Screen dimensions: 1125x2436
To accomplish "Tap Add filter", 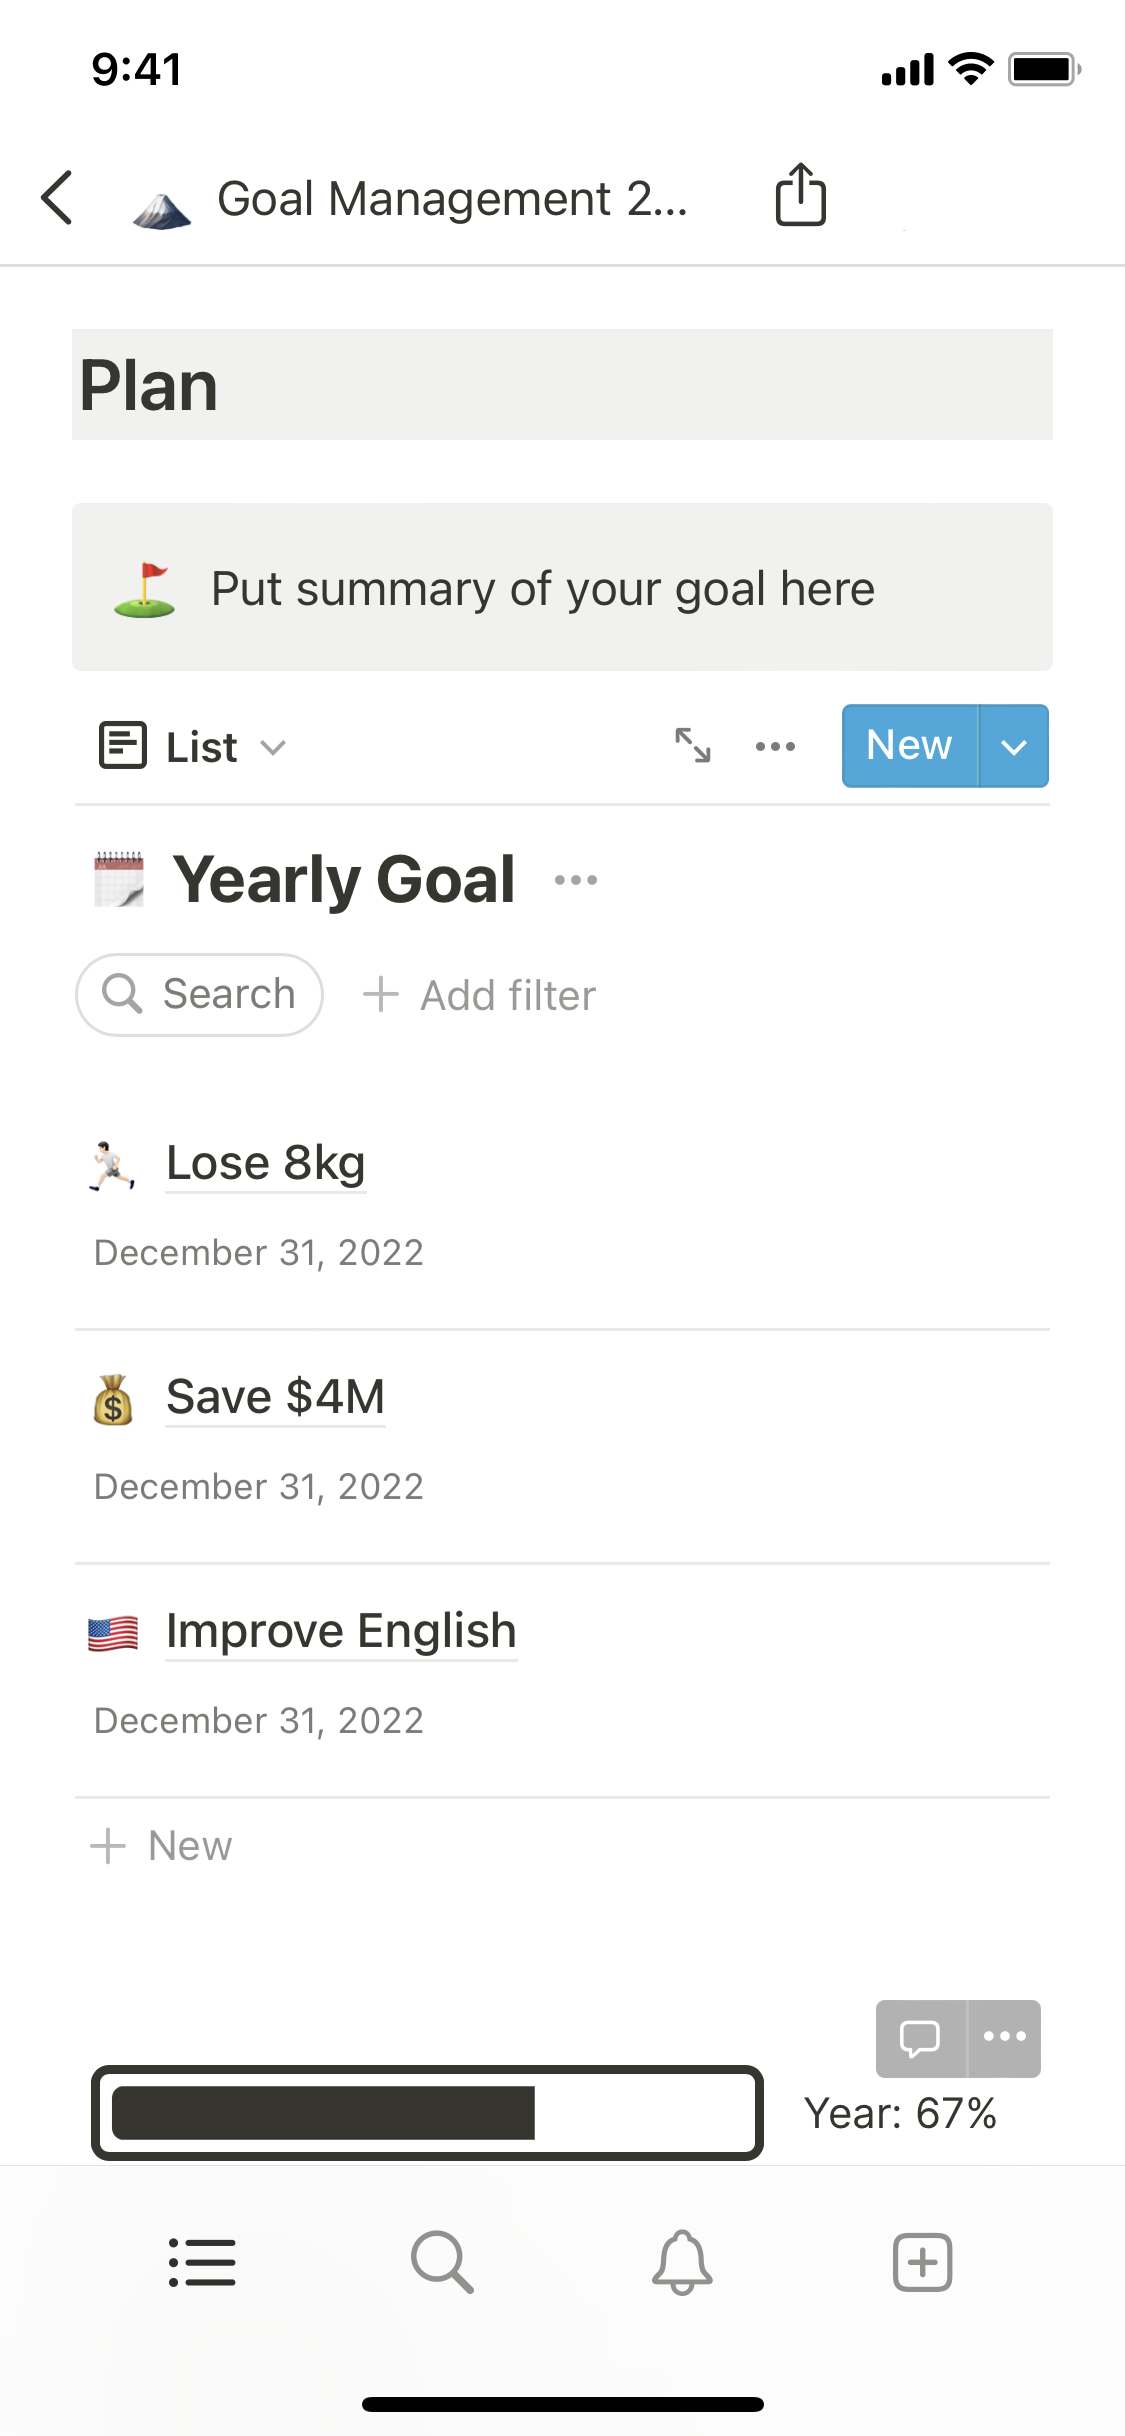I will pyautogui.click(x=480, y=995).
